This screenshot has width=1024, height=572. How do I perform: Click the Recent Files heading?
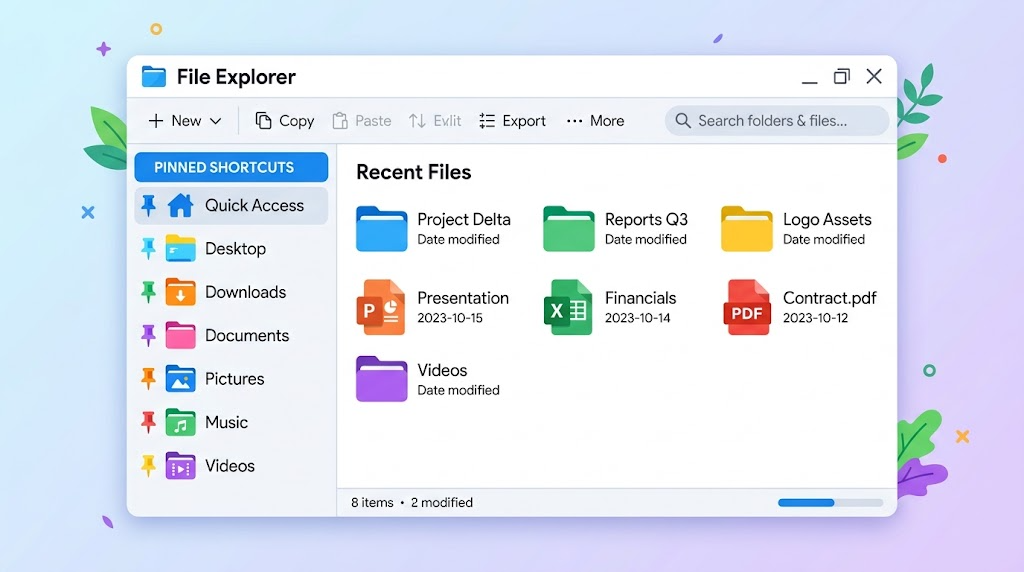click(413, 172)
